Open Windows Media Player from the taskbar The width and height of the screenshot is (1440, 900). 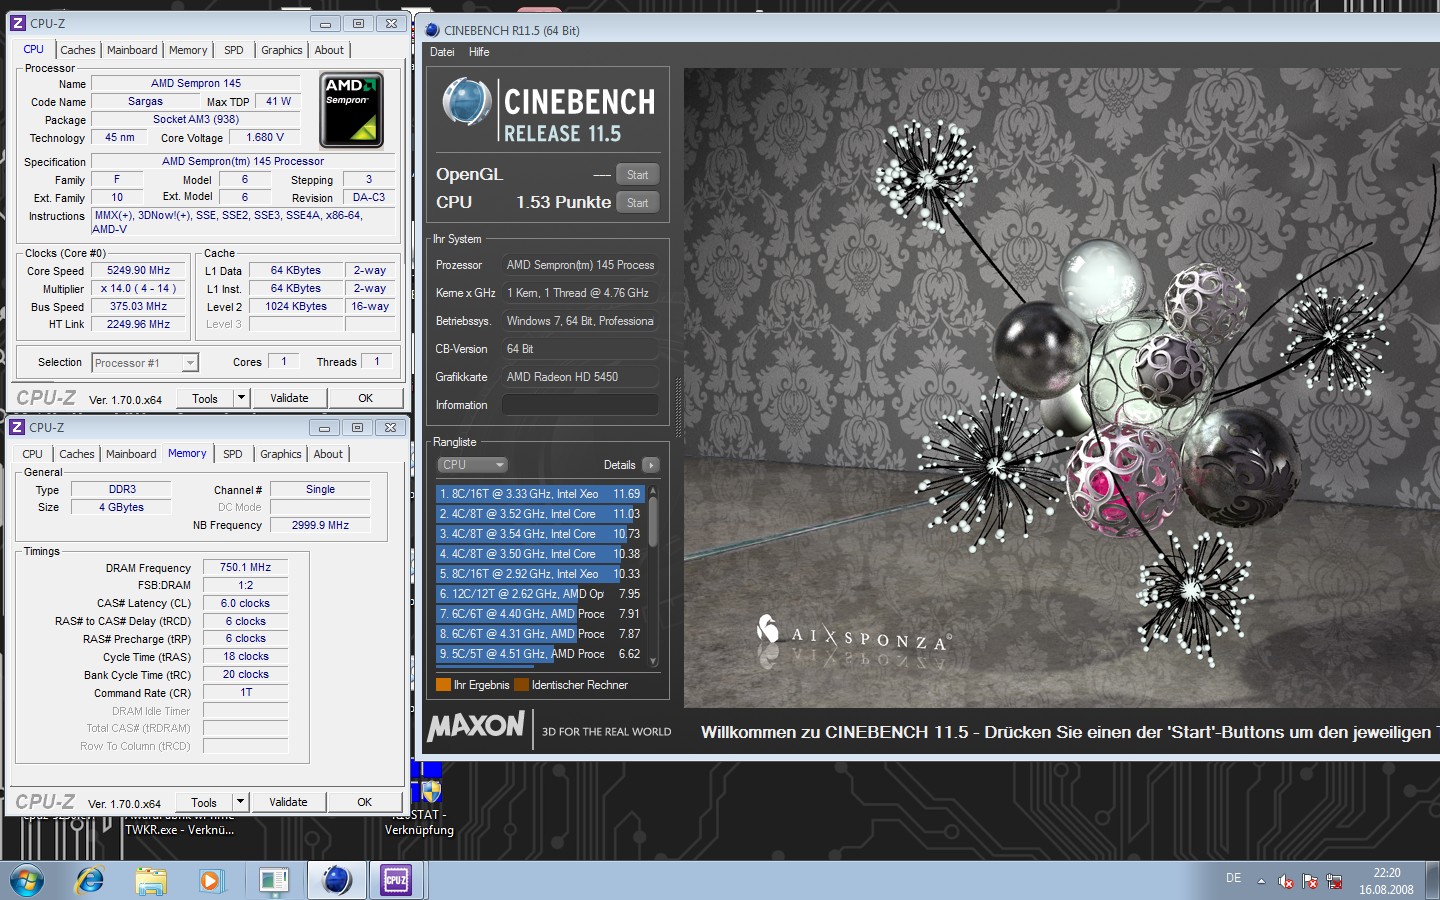(x=210, y=881)
